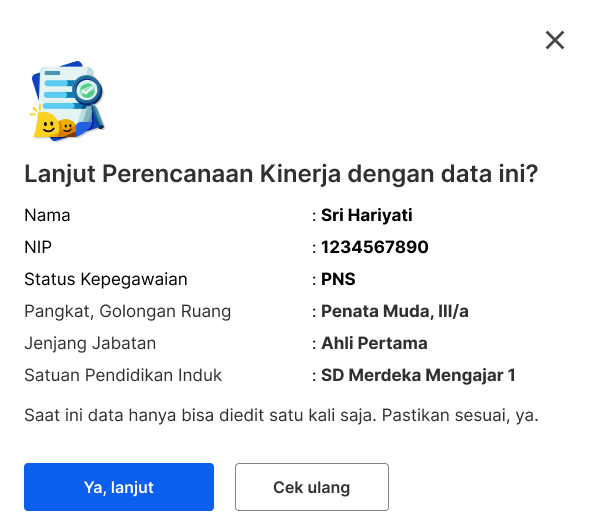Image resolution: width=595 pixels, height=531 pixels.
Task: Click the Satuan Pendidikan Induk label
Action: pyautogui.click(x=123, y=375)
